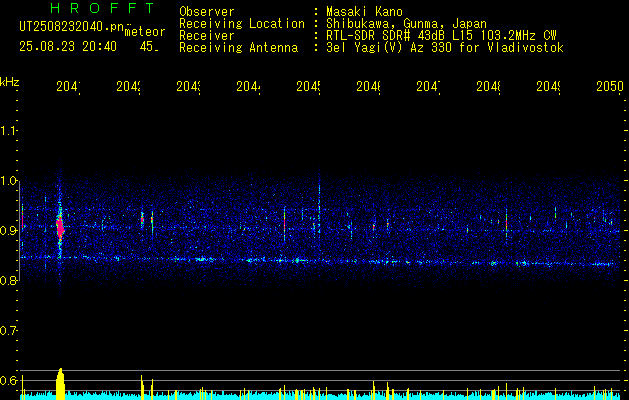Click the 'meteor' label
The image size is (629, 400).
click(x=145, y=32)
